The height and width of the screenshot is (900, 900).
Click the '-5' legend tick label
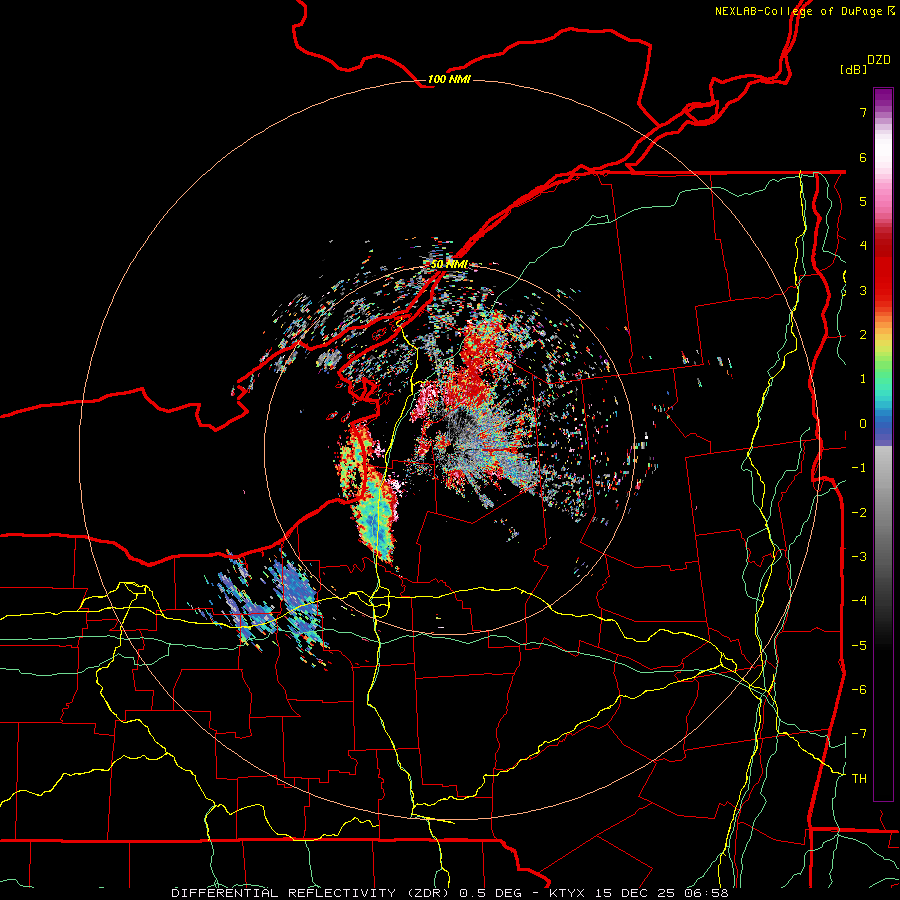[859, 645]
